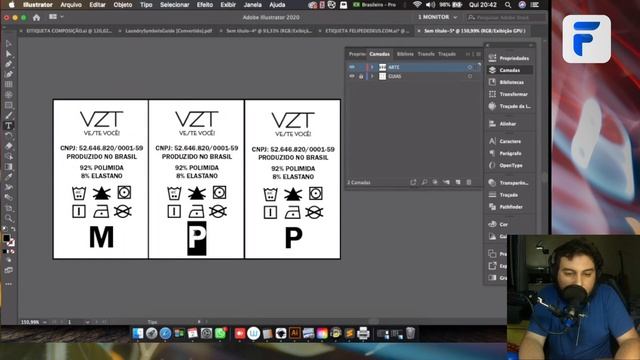Expand the ARTE layer
The image size is (640, 360).
pyautogui.click(x=372, y=67)
